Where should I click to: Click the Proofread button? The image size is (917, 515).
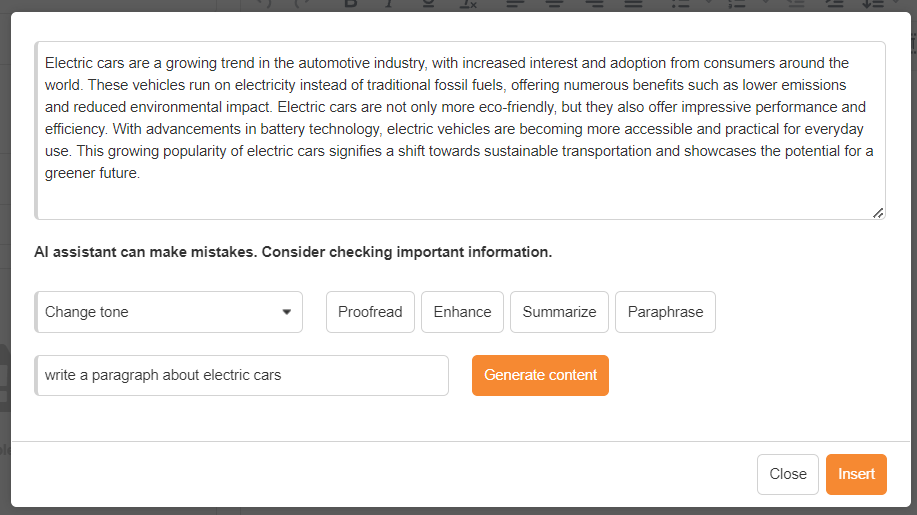pos(370,312)
